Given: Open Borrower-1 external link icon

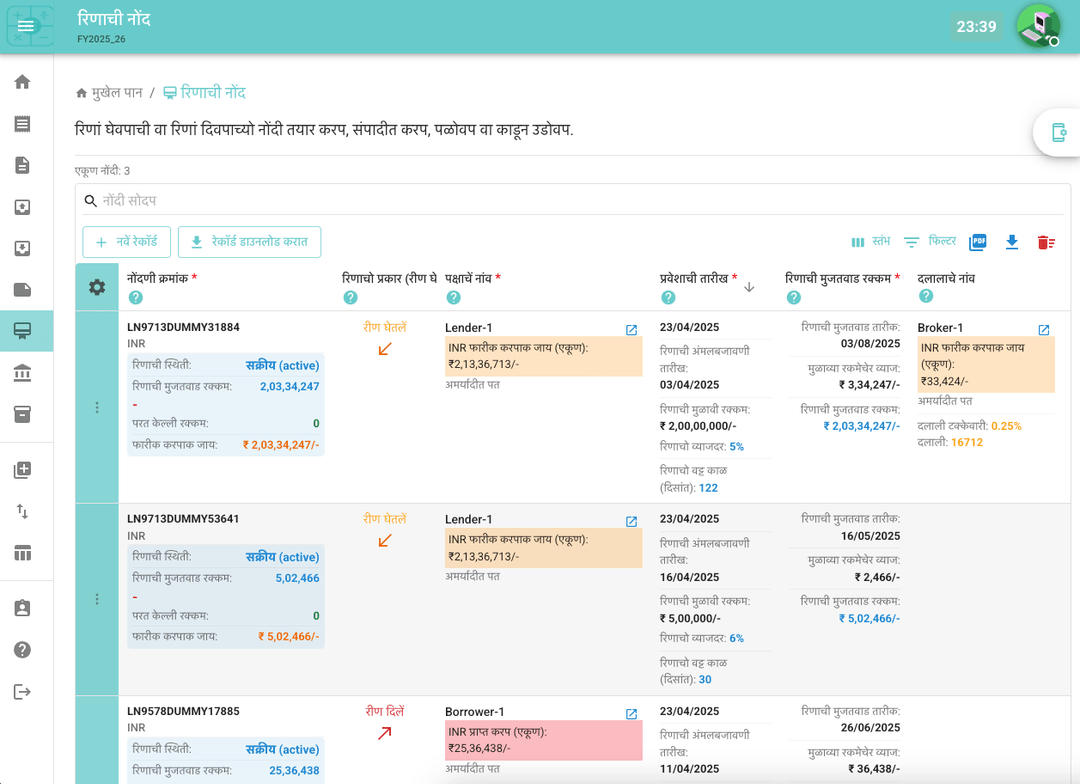Looking at the screenshot, I should (x=631, y=714).
